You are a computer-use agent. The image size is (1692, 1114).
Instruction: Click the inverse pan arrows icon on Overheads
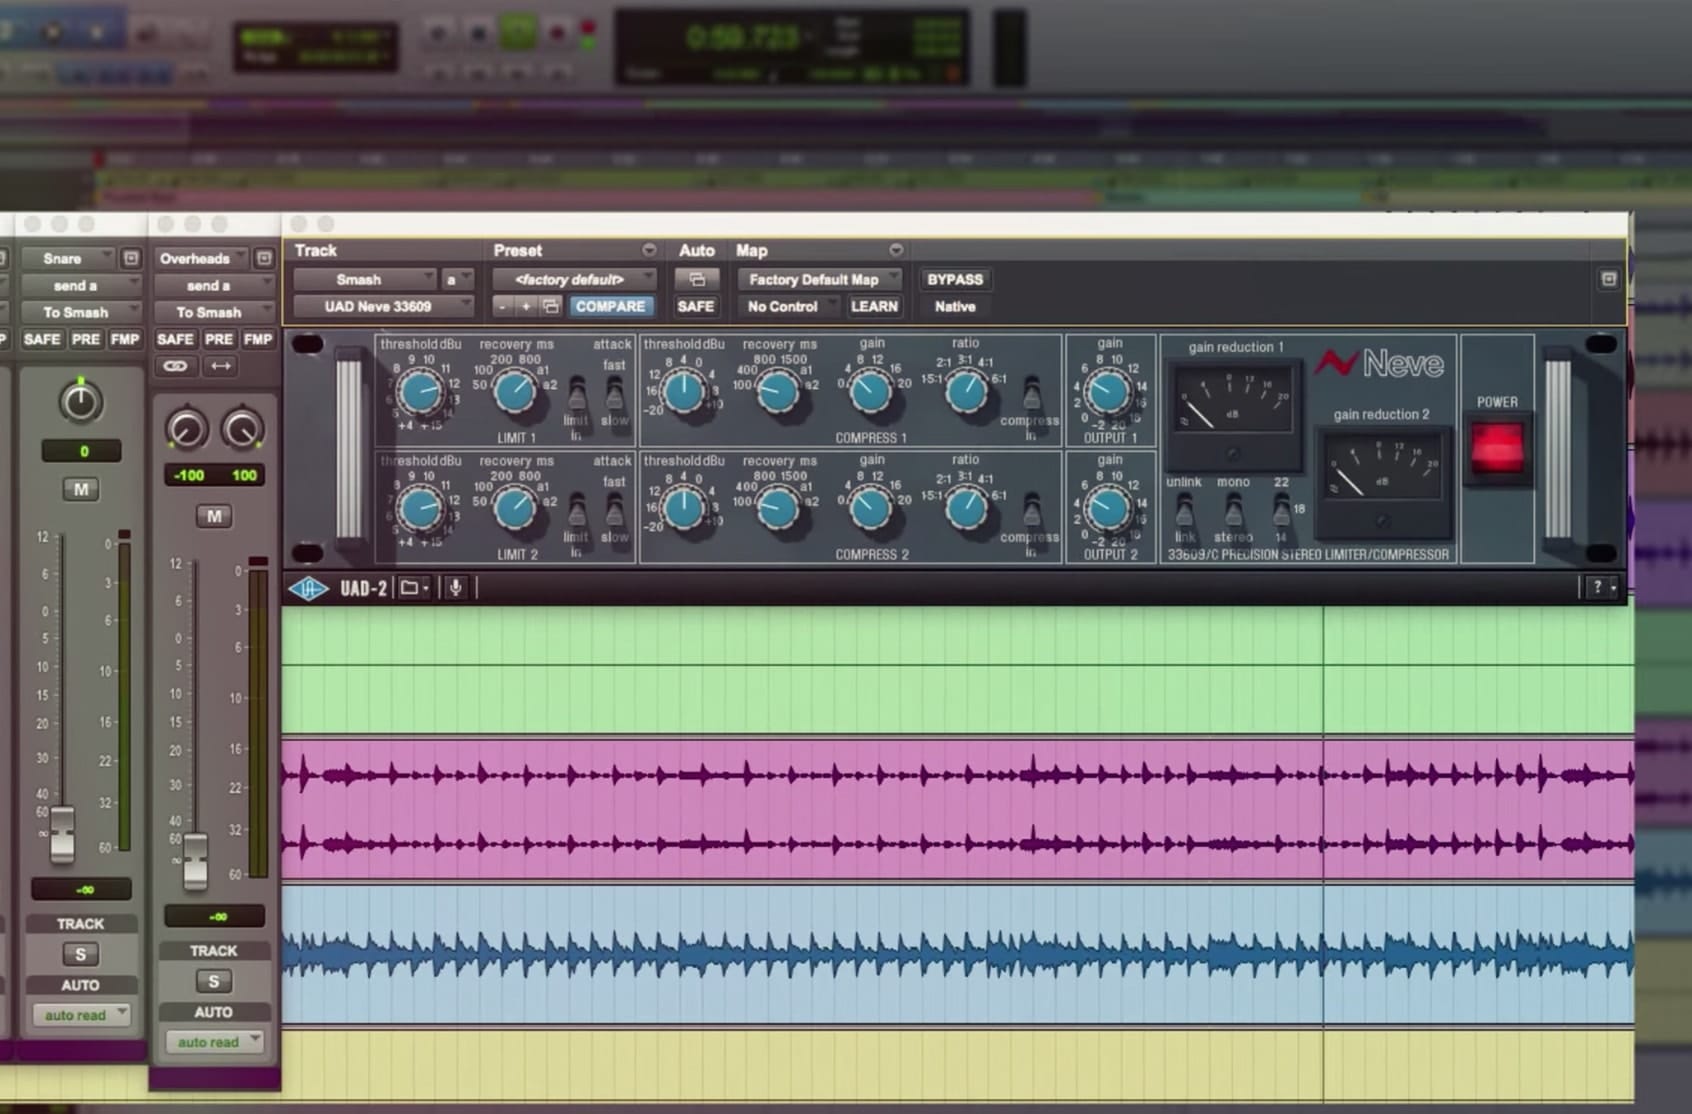pyautogui.click(x=221, y=366)
